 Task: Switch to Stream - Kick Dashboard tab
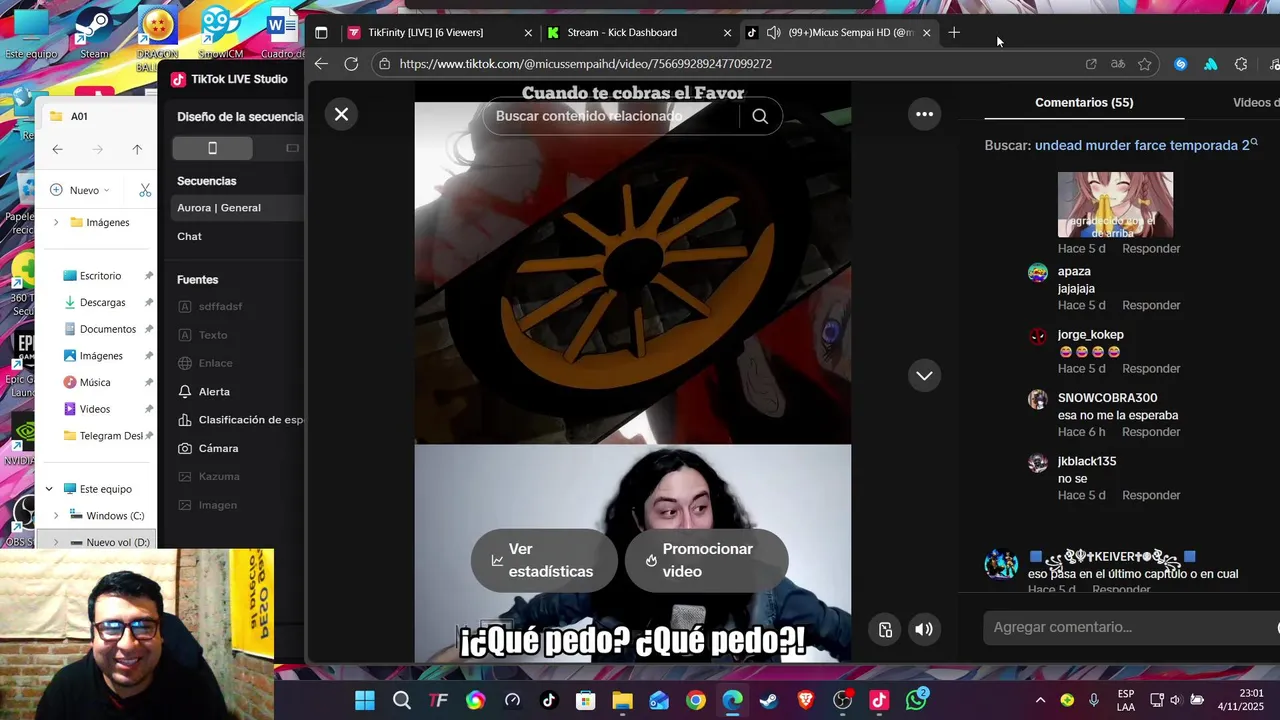point(639,33)
